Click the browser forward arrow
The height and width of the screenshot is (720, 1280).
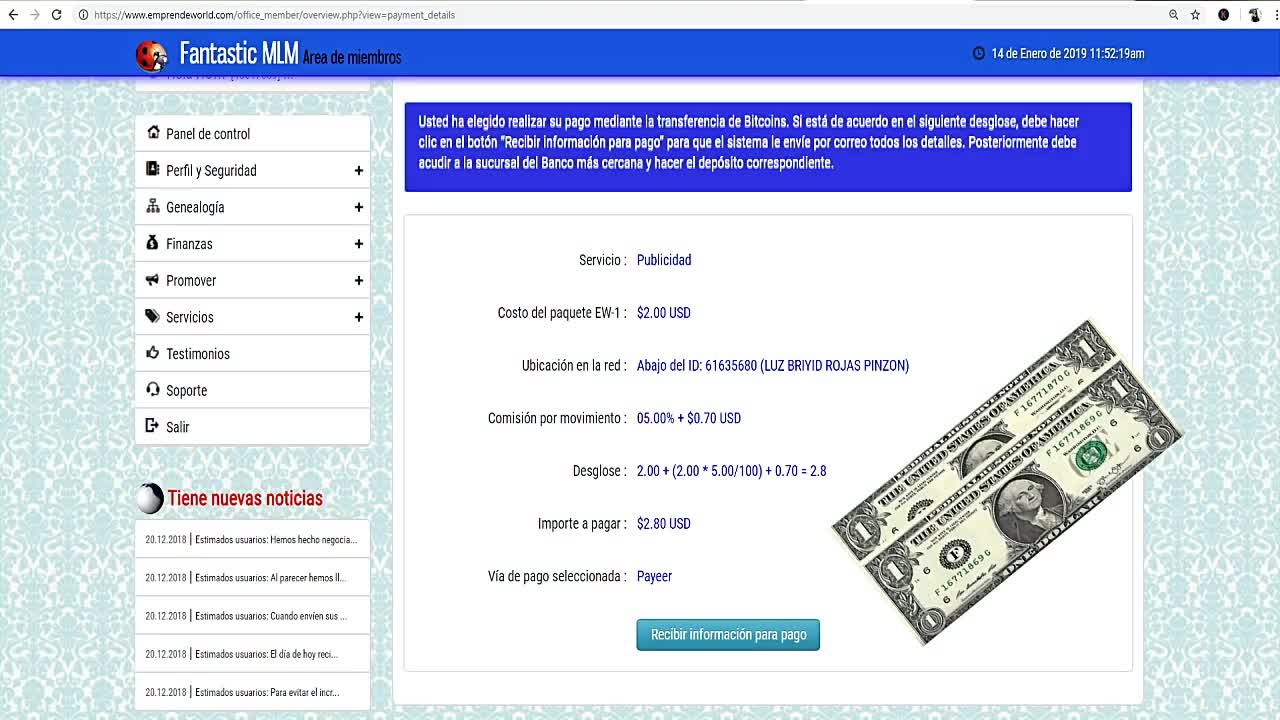tap(35, 15)
